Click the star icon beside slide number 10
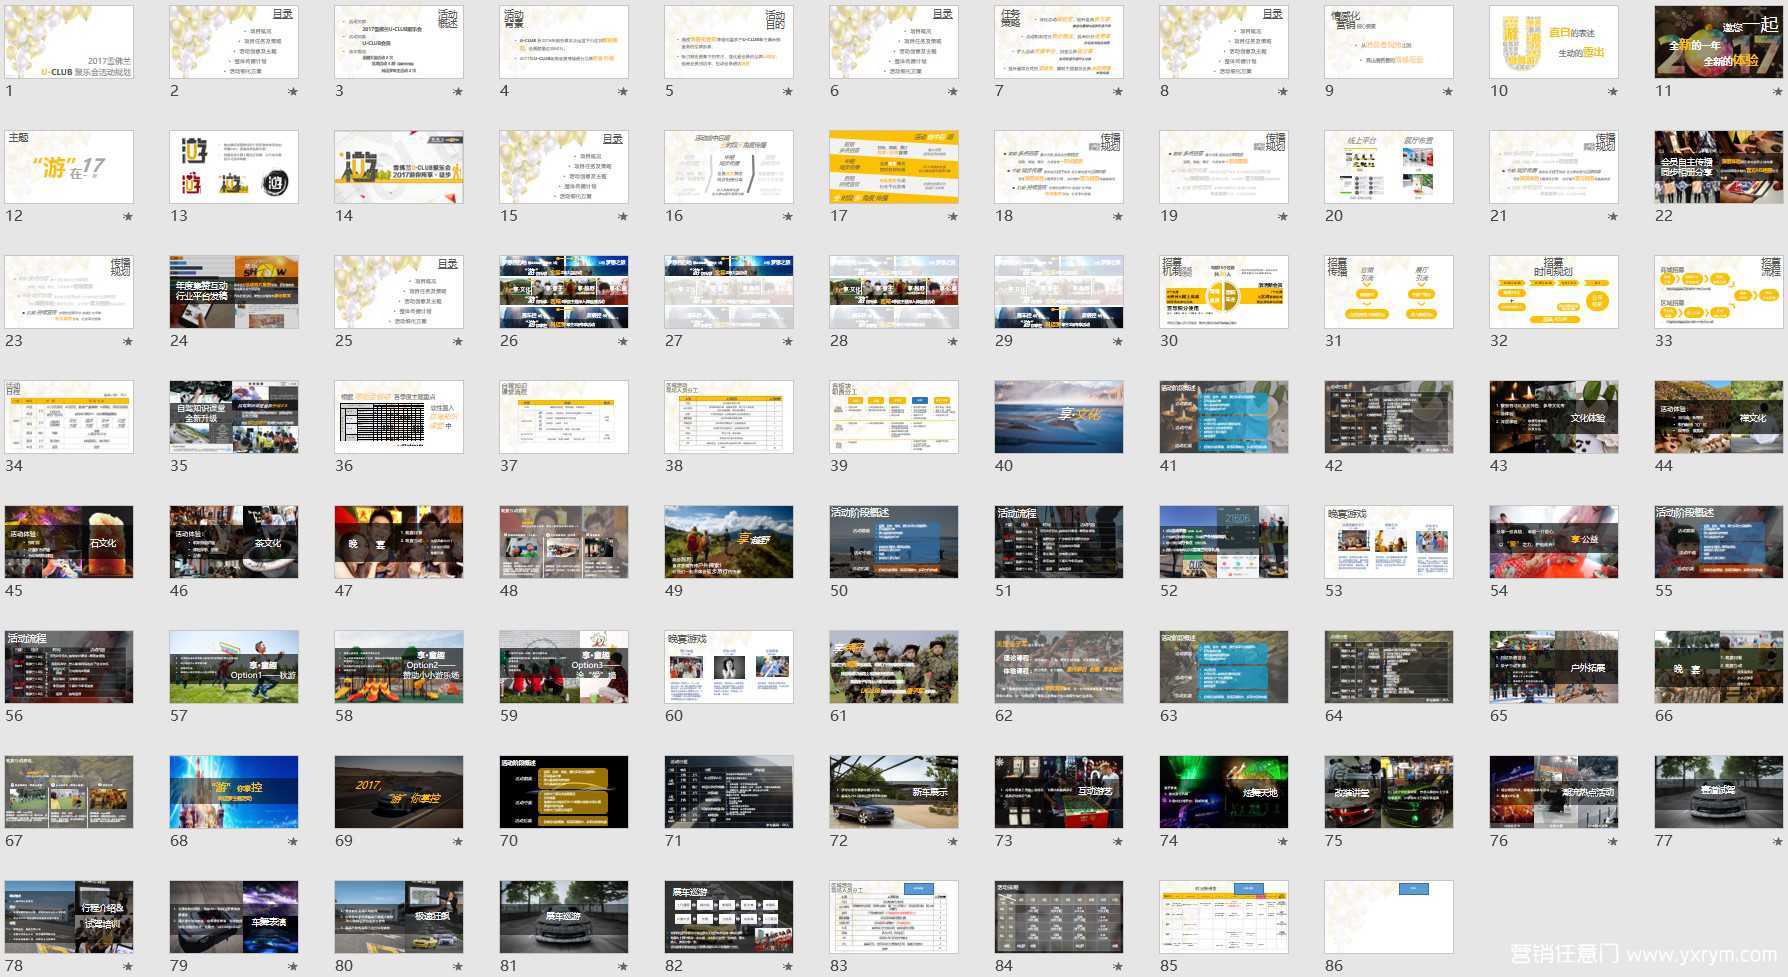 tap(1613, 92)
